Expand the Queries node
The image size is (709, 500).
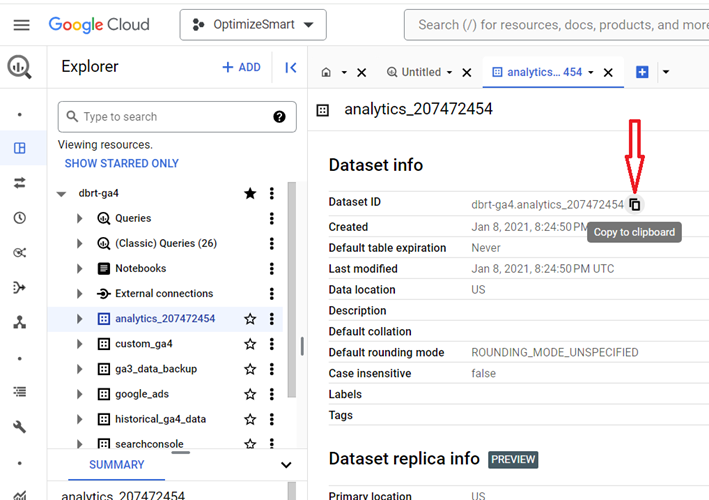80,218
